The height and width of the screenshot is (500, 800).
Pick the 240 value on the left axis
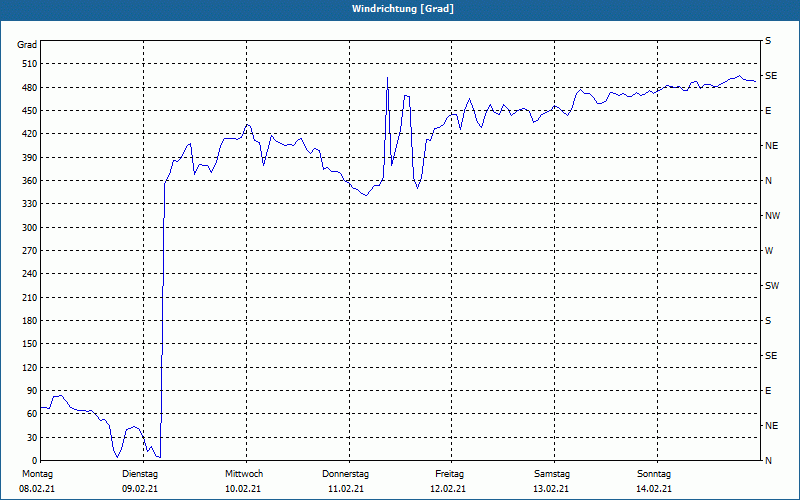30,274
